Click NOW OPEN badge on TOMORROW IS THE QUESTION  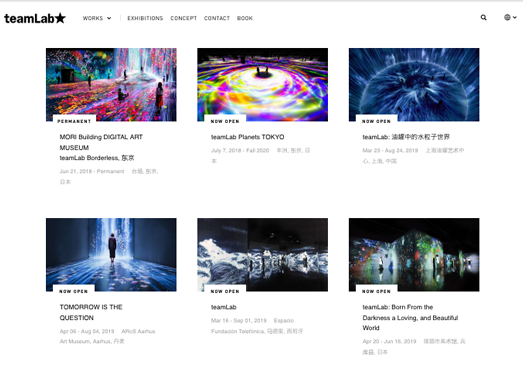(x=74, y=291)
